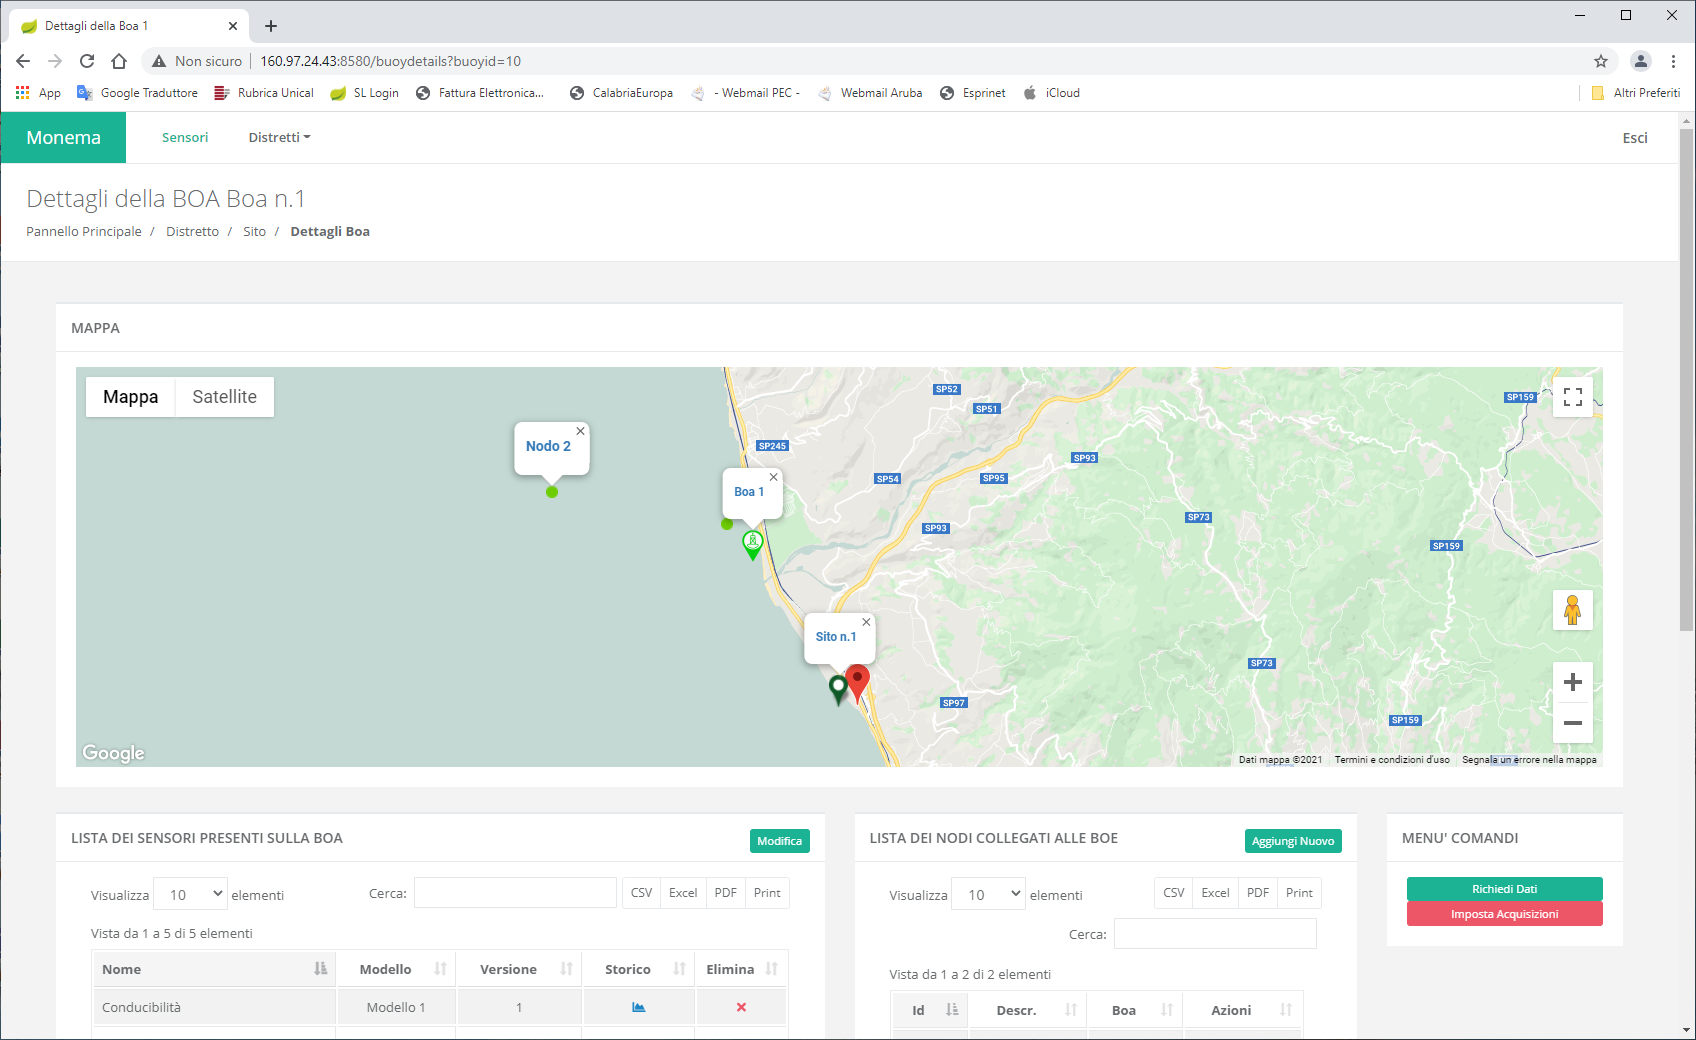Viewport: 1696px width, 1040px height.
Task: Delete the Conducibilità sensor with red X
Action: (741, 1007)
